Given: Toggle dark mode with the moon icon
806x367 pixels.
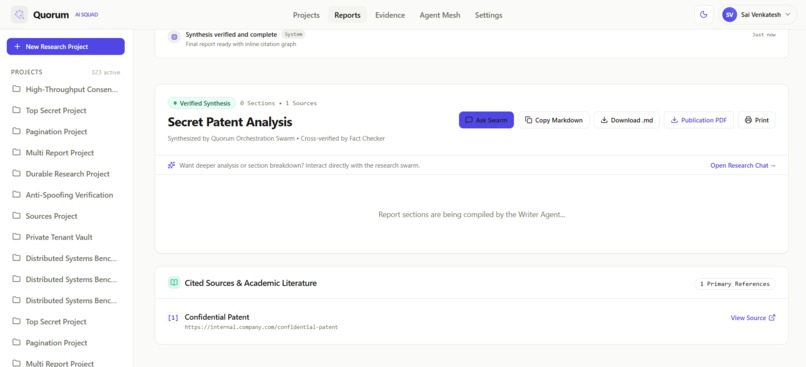Looking at the screenshot, I should click(704, 15).
